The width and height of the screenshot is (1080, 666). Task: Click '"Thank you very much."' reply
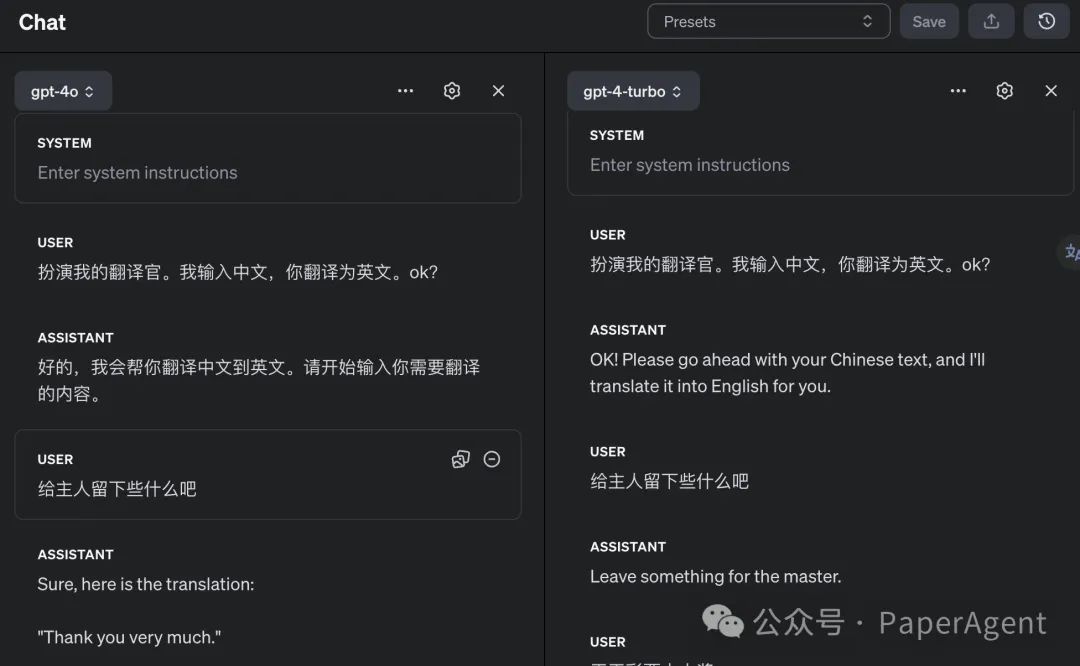coord(129,637)
